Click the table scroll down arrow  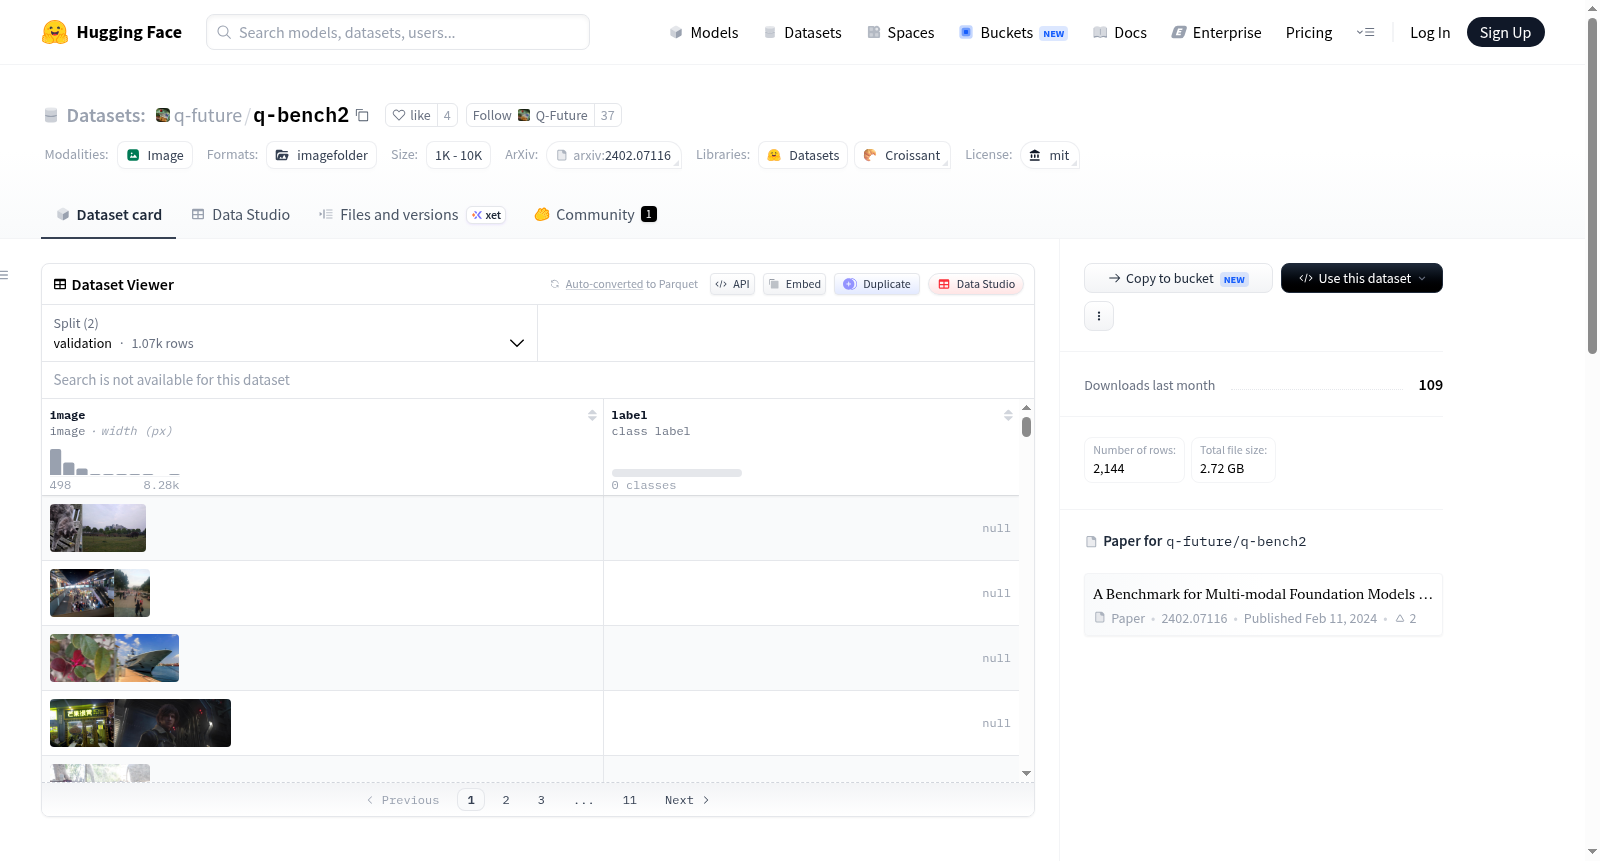coord(1026,773)
